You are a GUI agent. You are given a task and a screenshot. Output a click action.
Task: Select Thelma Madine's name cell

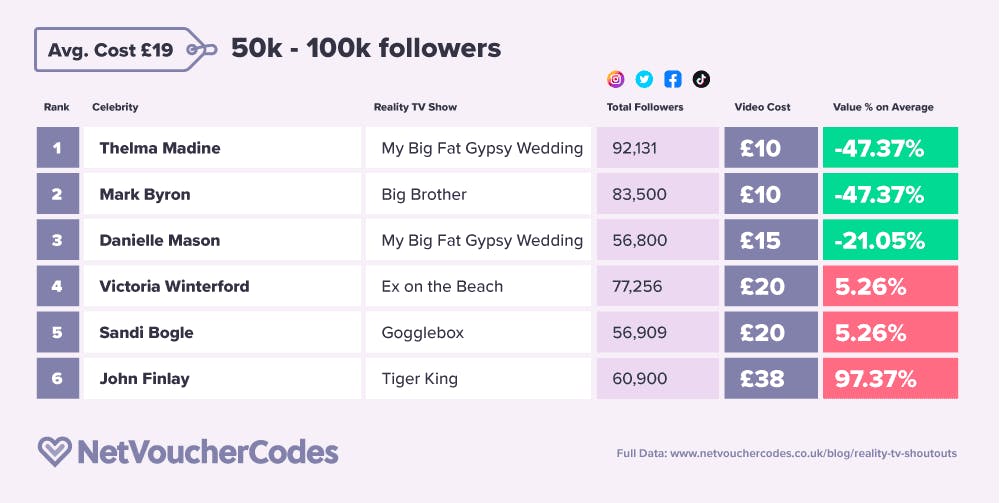pos(160,148)
